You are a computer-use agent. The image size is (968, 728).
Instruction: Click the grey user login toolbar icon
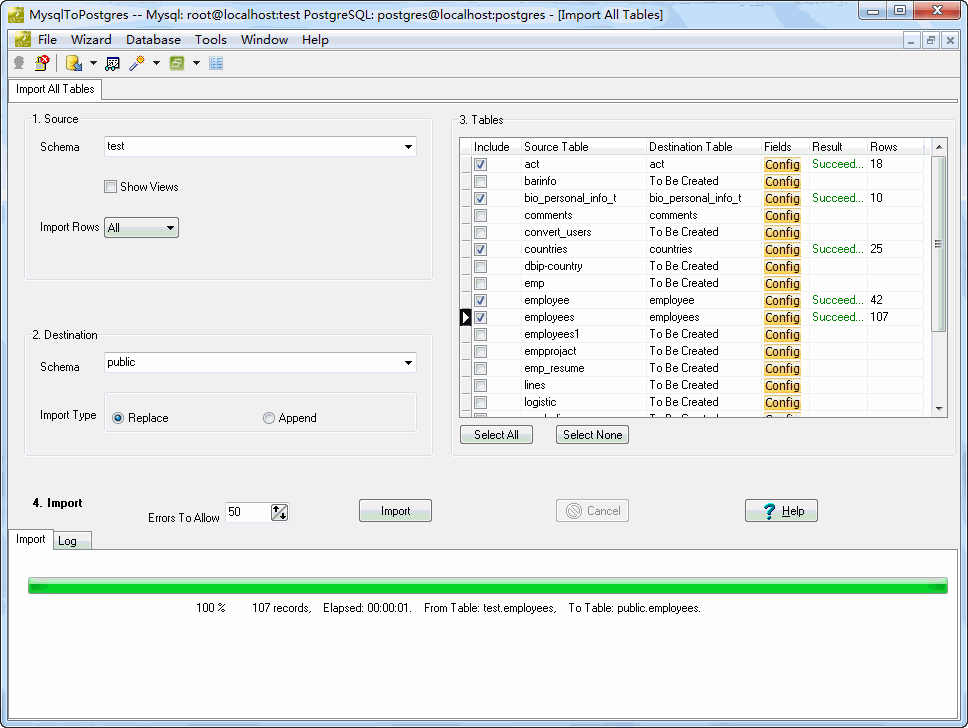[19, 63]
